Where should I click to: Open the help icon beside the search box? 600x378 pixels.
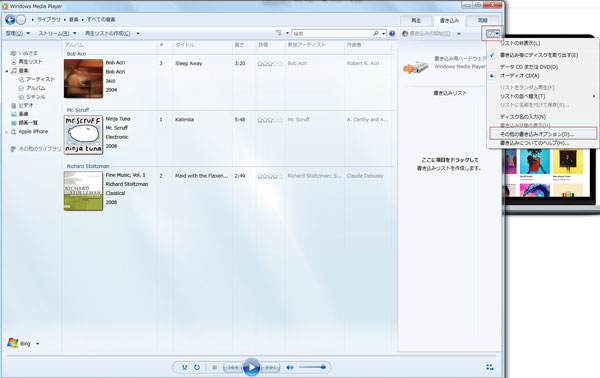point(392,33)
